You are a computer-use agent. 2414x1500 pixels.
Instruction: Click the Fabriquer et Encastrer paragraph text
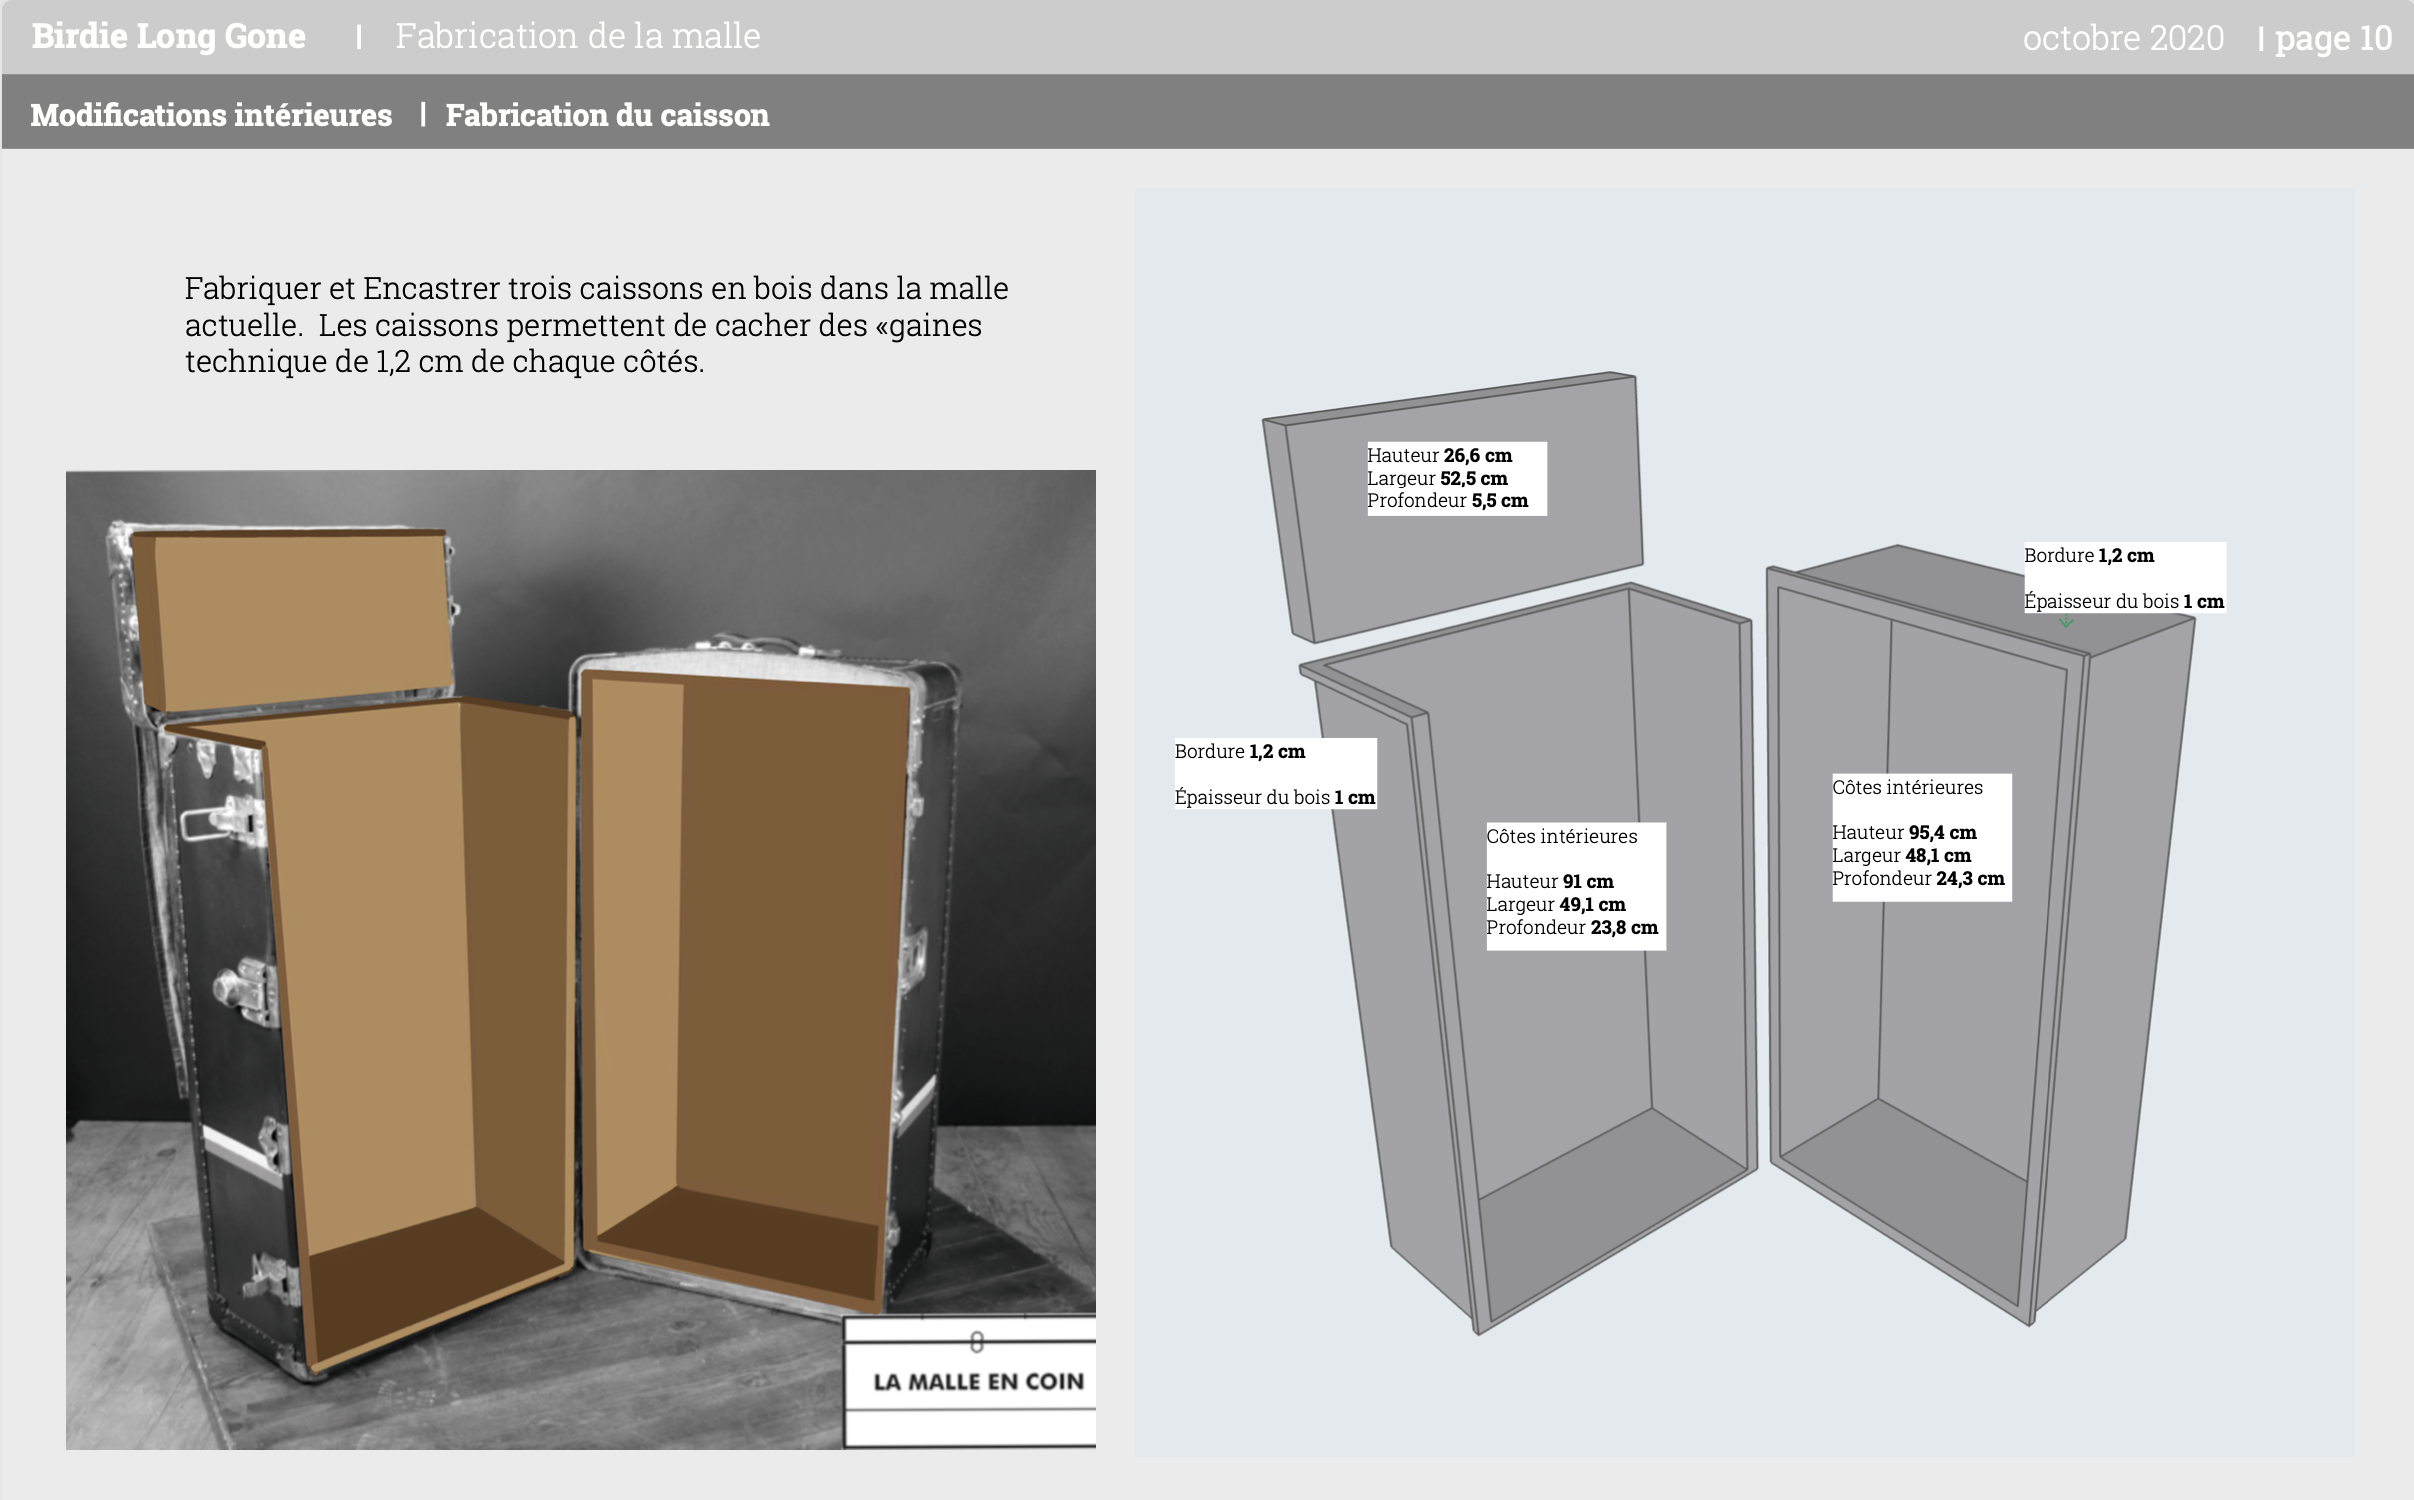(x=596, y=324)
